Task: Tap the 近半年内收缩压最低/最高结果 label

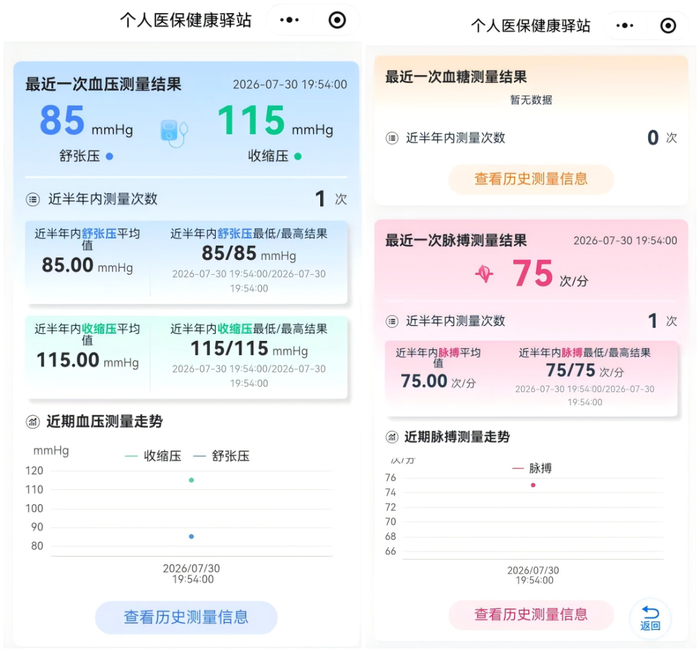Action: tap(249, 329)
